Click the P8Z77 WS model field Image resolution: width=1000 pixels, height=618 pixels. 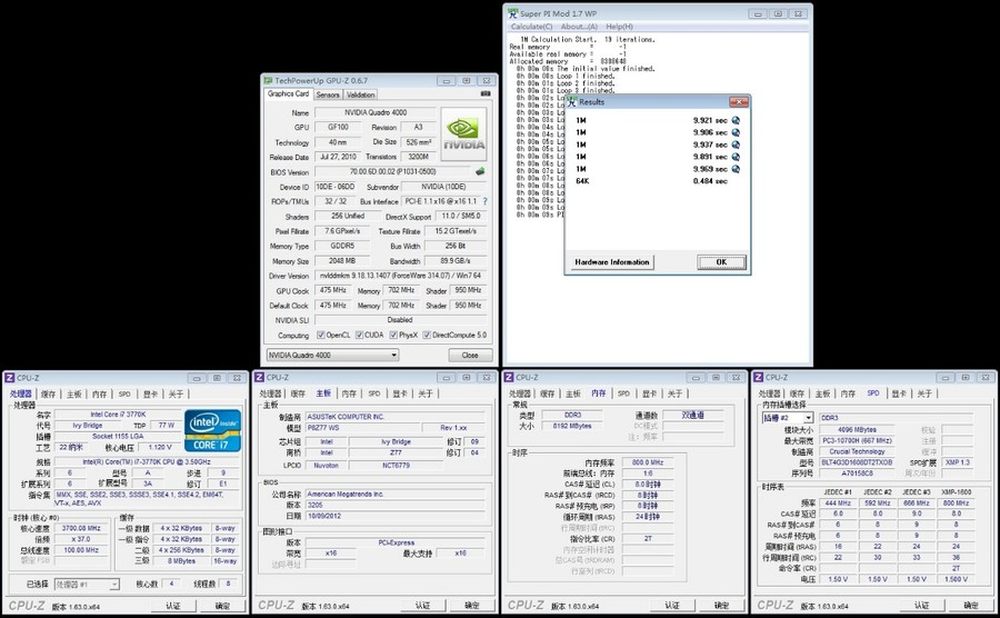(362, 428)
